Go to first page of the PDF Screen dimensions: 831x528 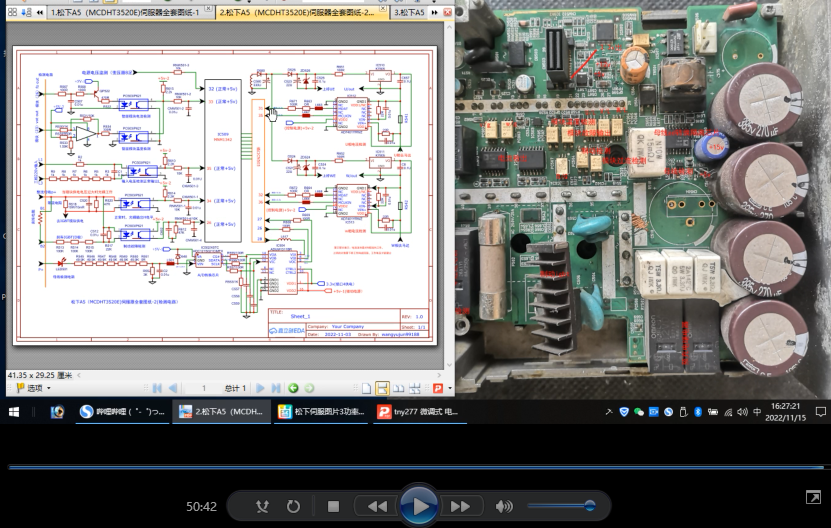tap(157, 388)
